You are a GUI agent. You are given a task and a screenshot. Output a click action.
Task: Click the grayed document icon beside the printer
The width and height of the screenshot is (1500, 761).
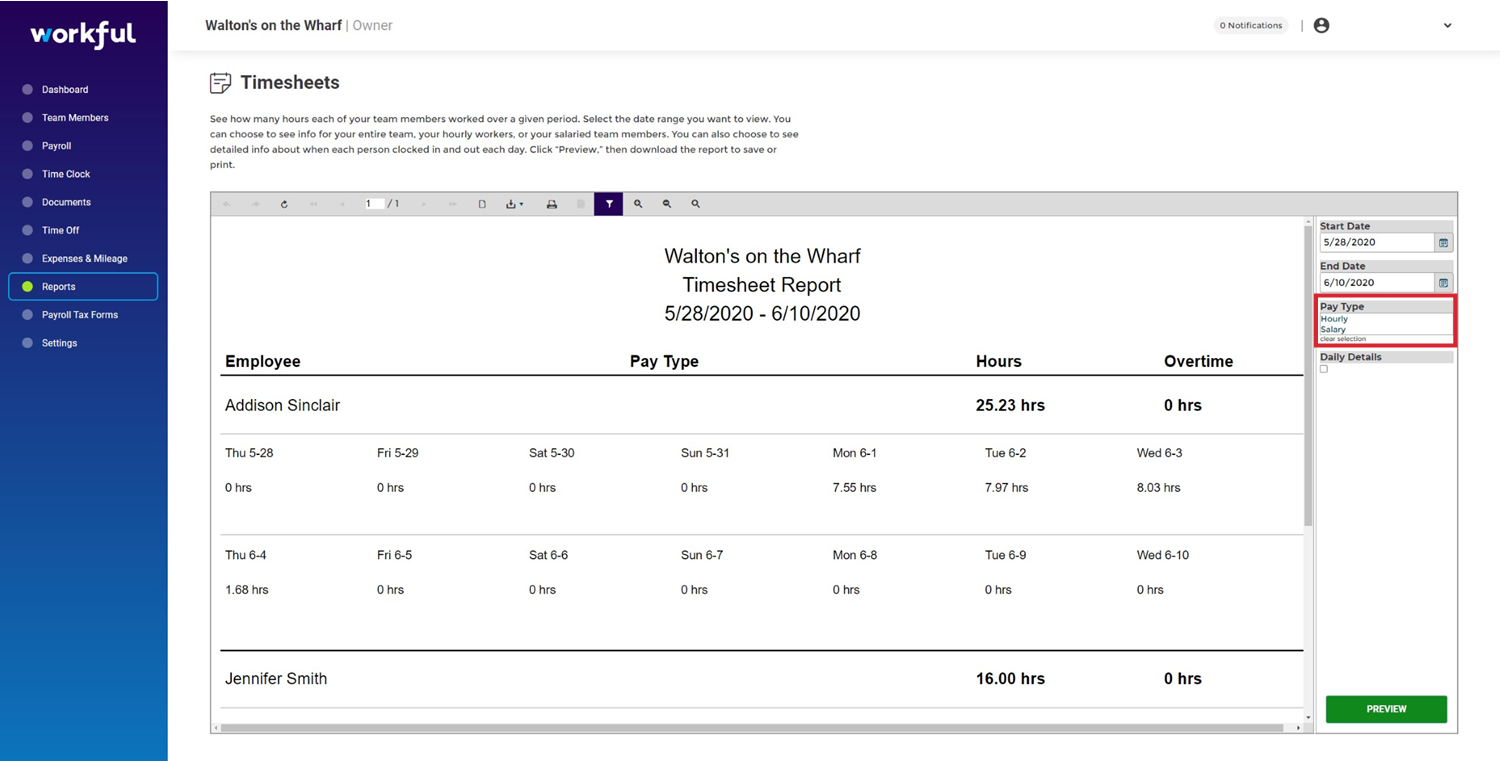[580, 204]
